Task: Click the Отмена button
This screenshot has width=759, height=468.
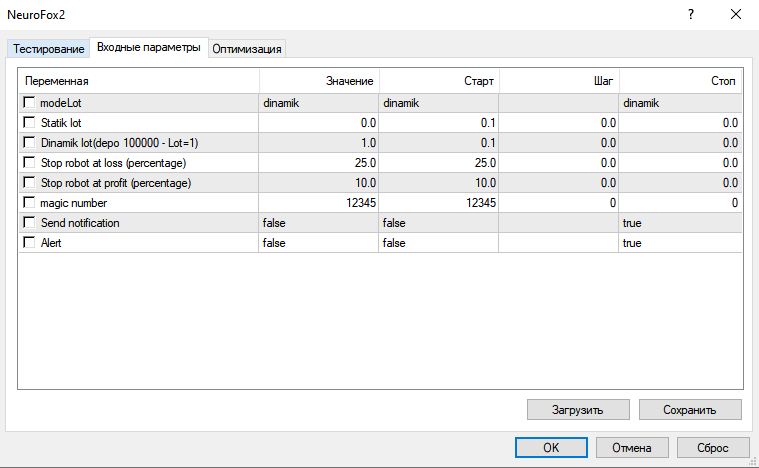Action: (x=632, y=448)
